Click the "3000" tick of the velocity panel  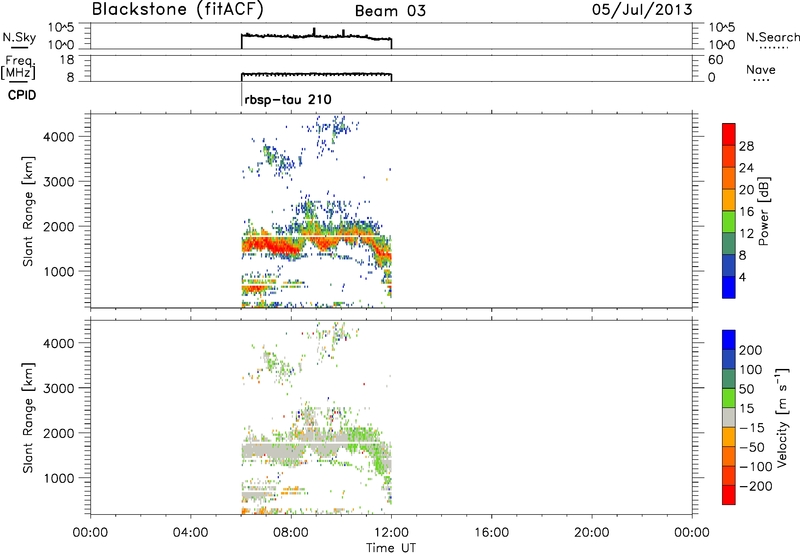pyautogui.click(x=59, y=388)
